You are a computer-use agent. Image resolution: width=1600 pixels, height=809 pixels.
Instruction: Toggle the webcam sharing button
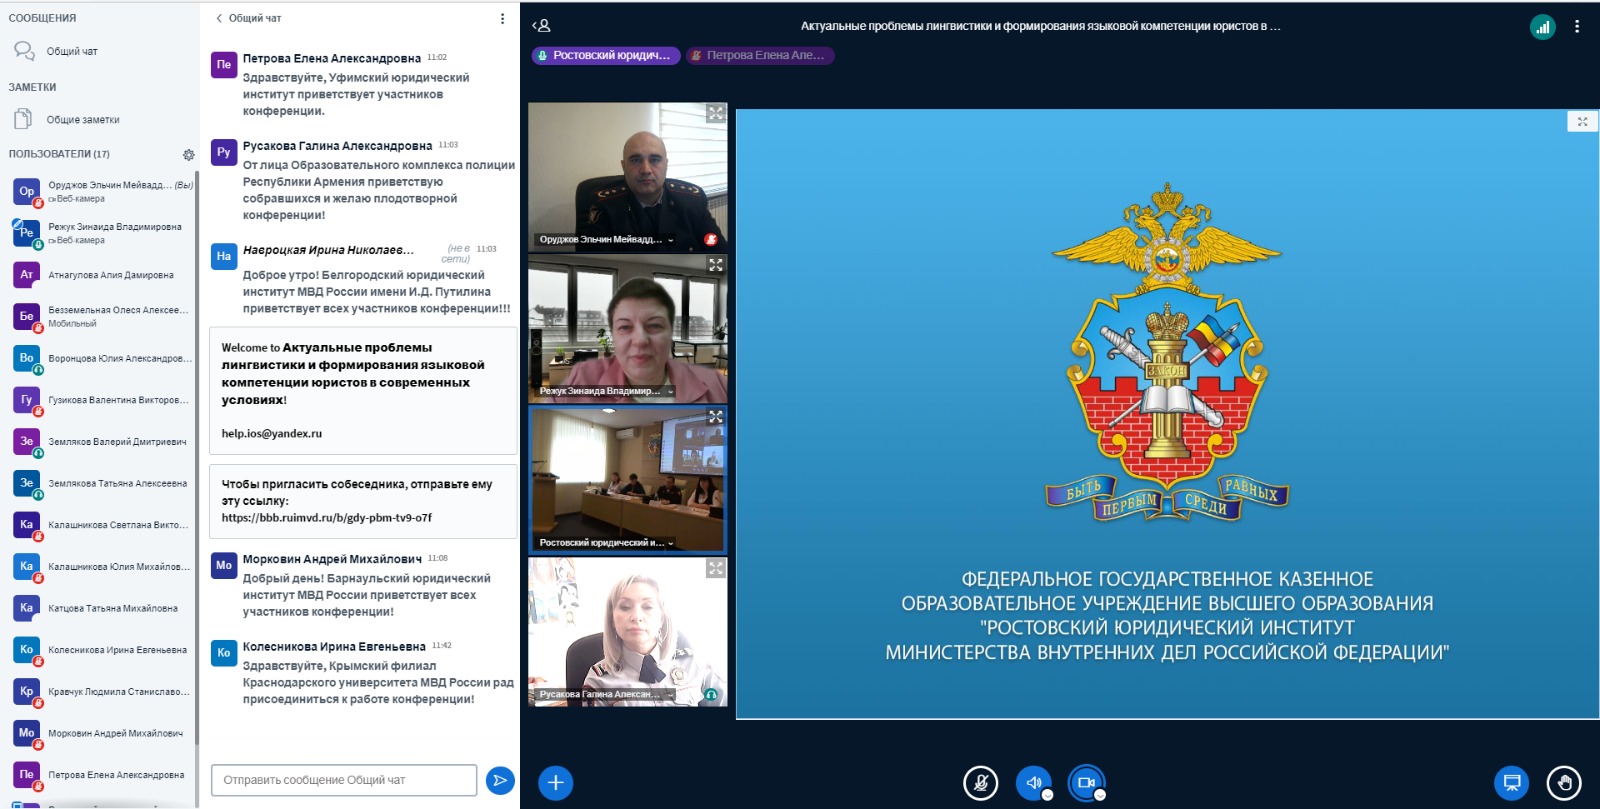pyautogui.click(x=1086, y=783)
